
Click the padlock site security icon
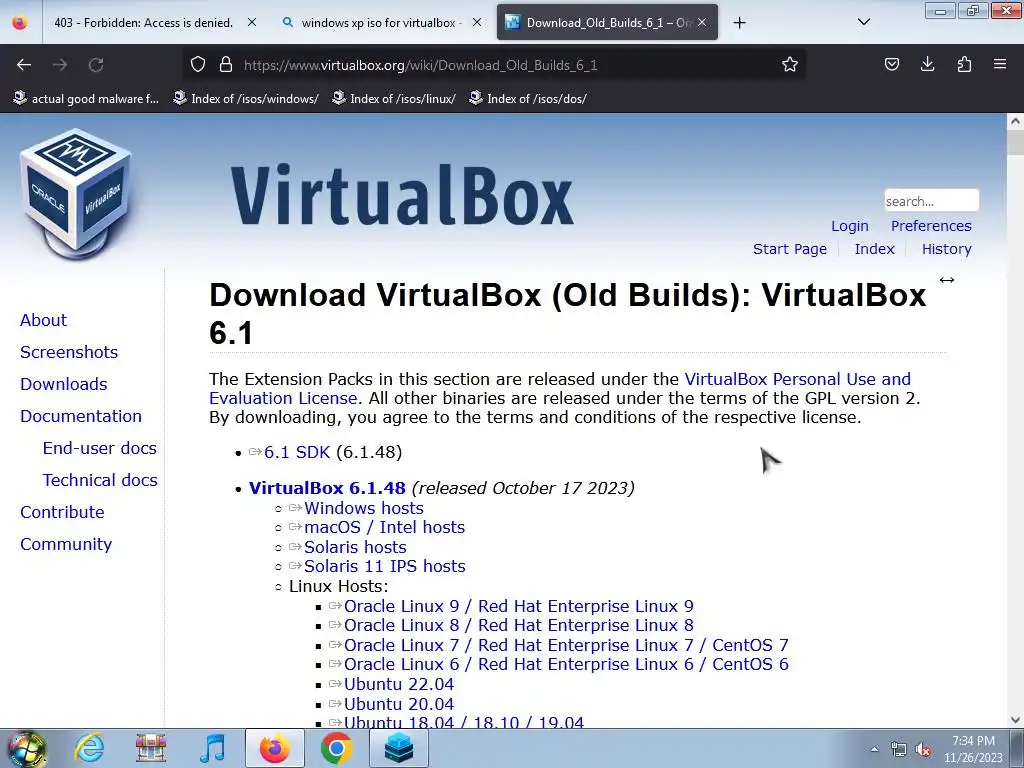pyautogui.click(x=226, y=64)
